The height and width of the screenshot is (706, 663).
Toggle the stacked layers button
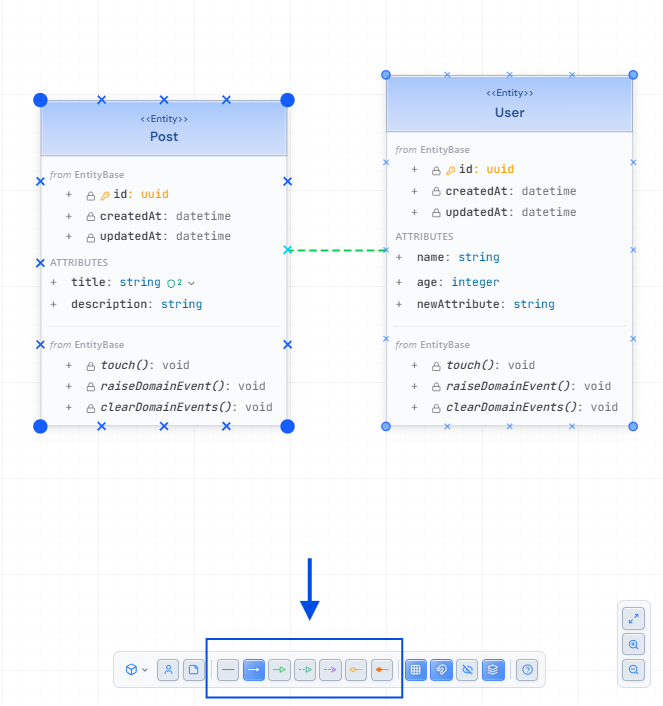[493, 670]
